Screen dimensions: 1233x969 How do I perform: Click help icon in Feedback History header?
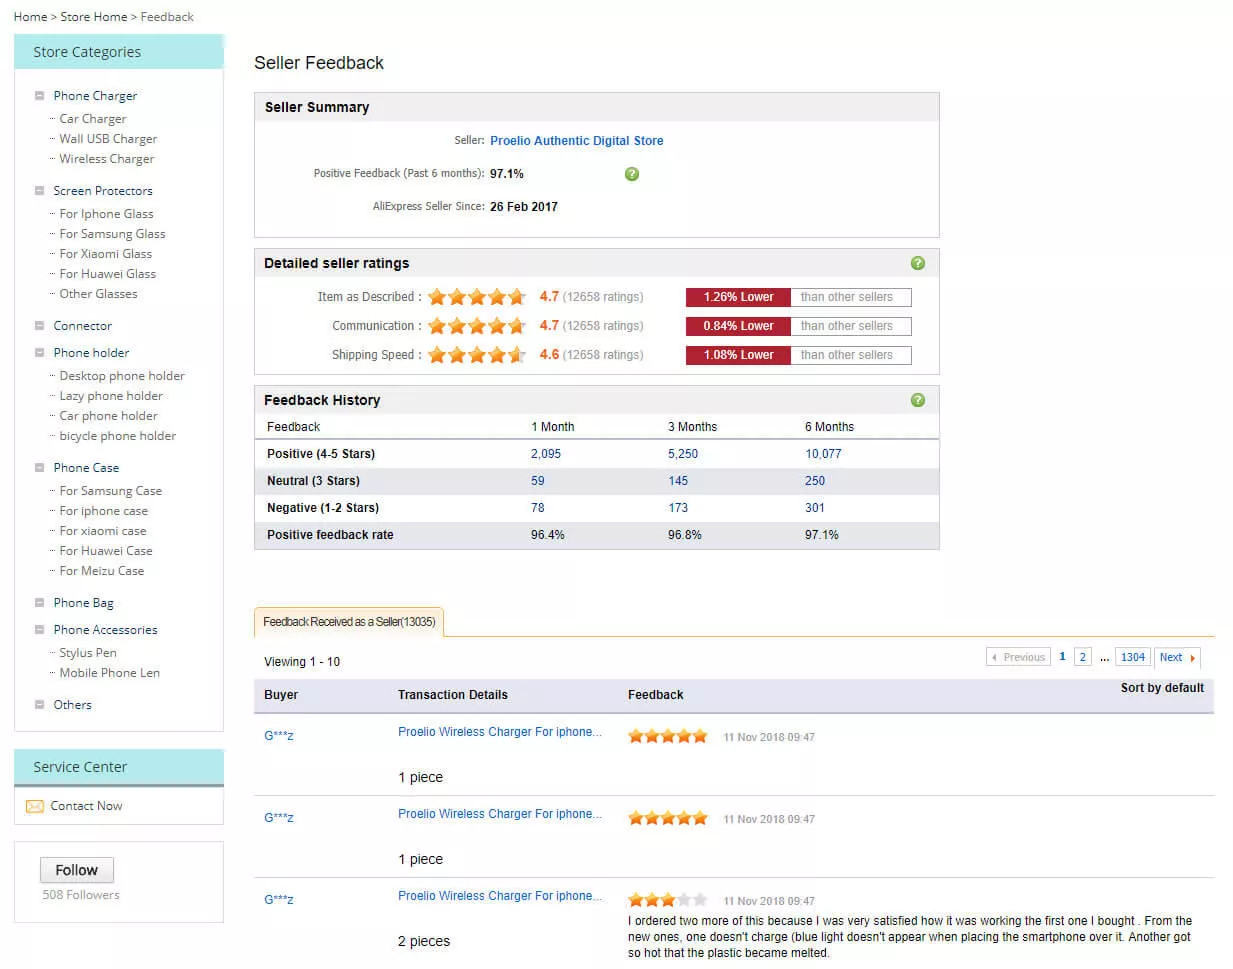[918, 400]
